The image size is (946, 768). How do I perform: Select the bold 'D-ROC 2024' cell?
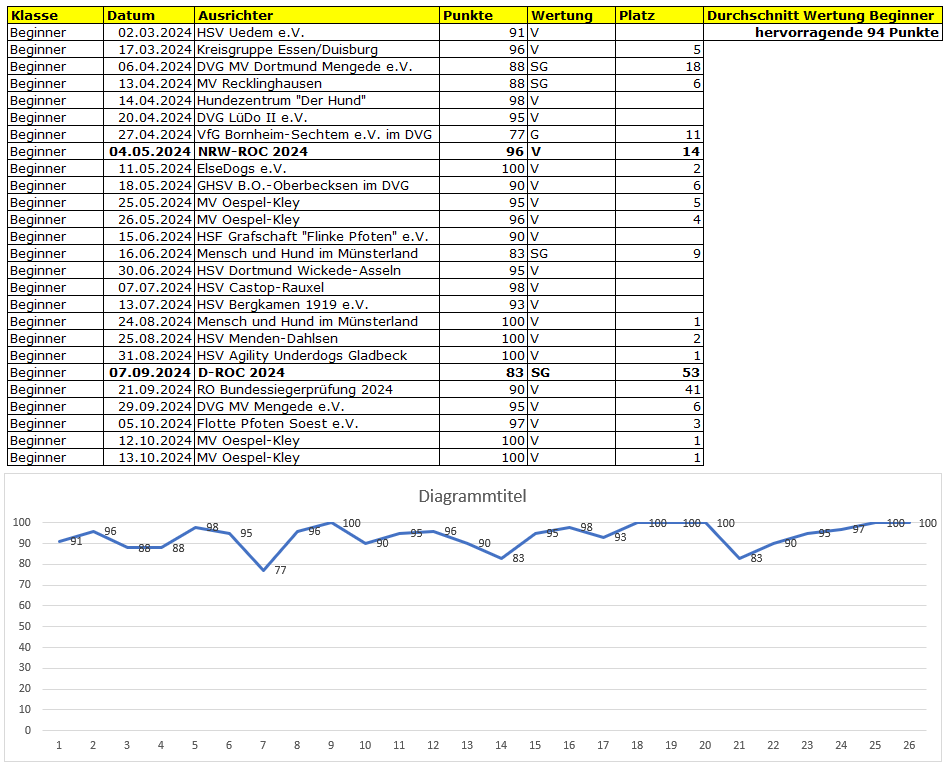[317, 372]
